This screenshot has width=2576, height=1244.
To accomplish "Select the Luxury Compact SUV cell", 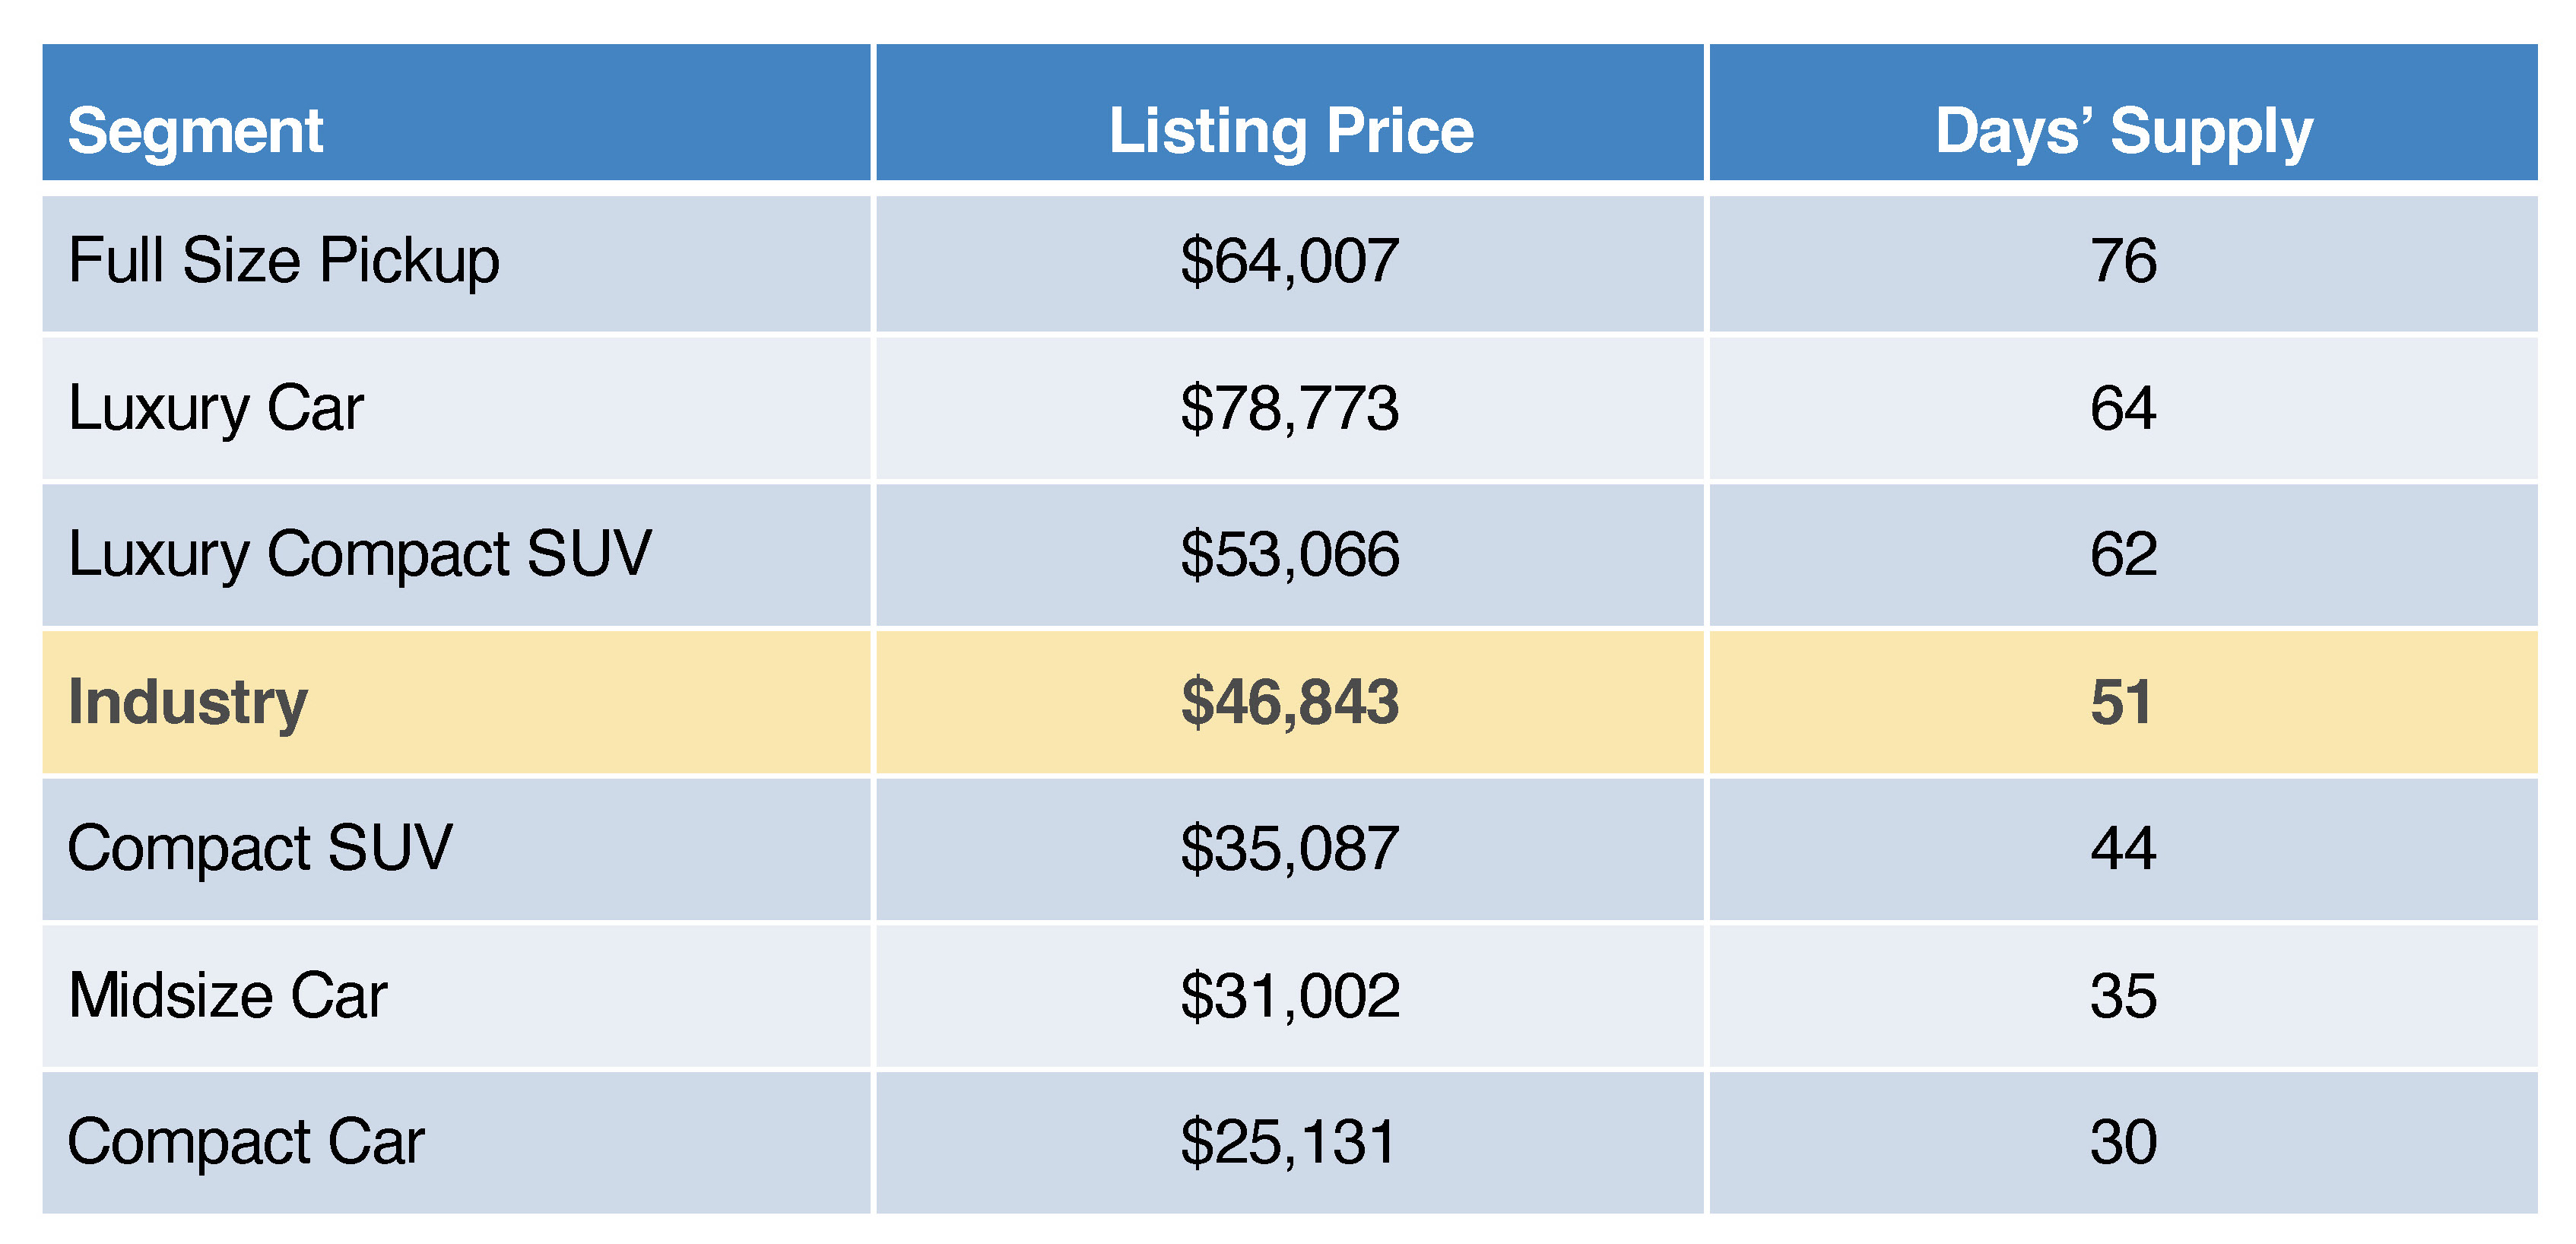I will pos(360,554).
